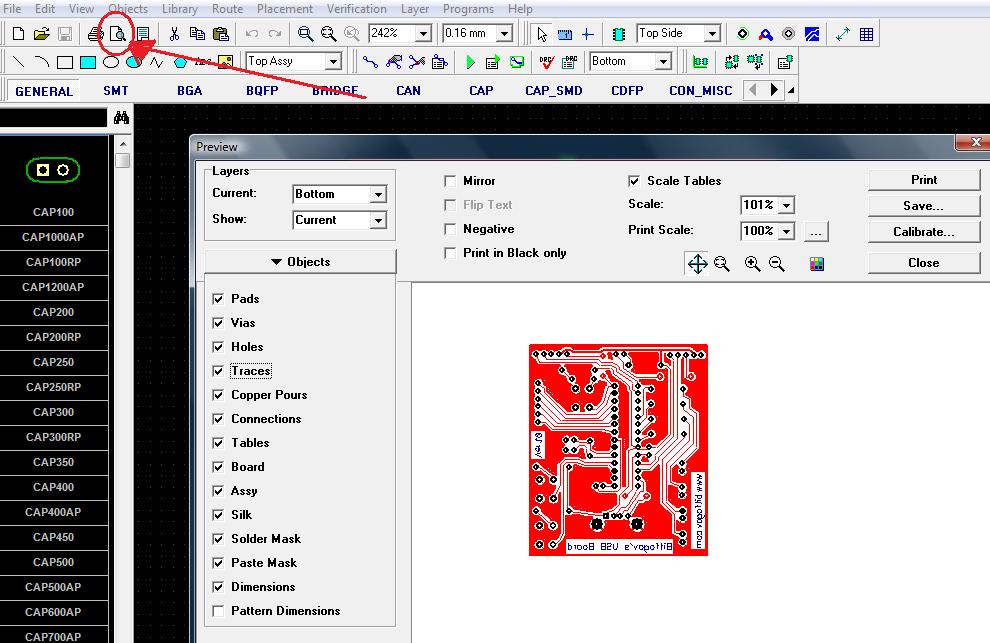Click the Print button

point(924,180)
